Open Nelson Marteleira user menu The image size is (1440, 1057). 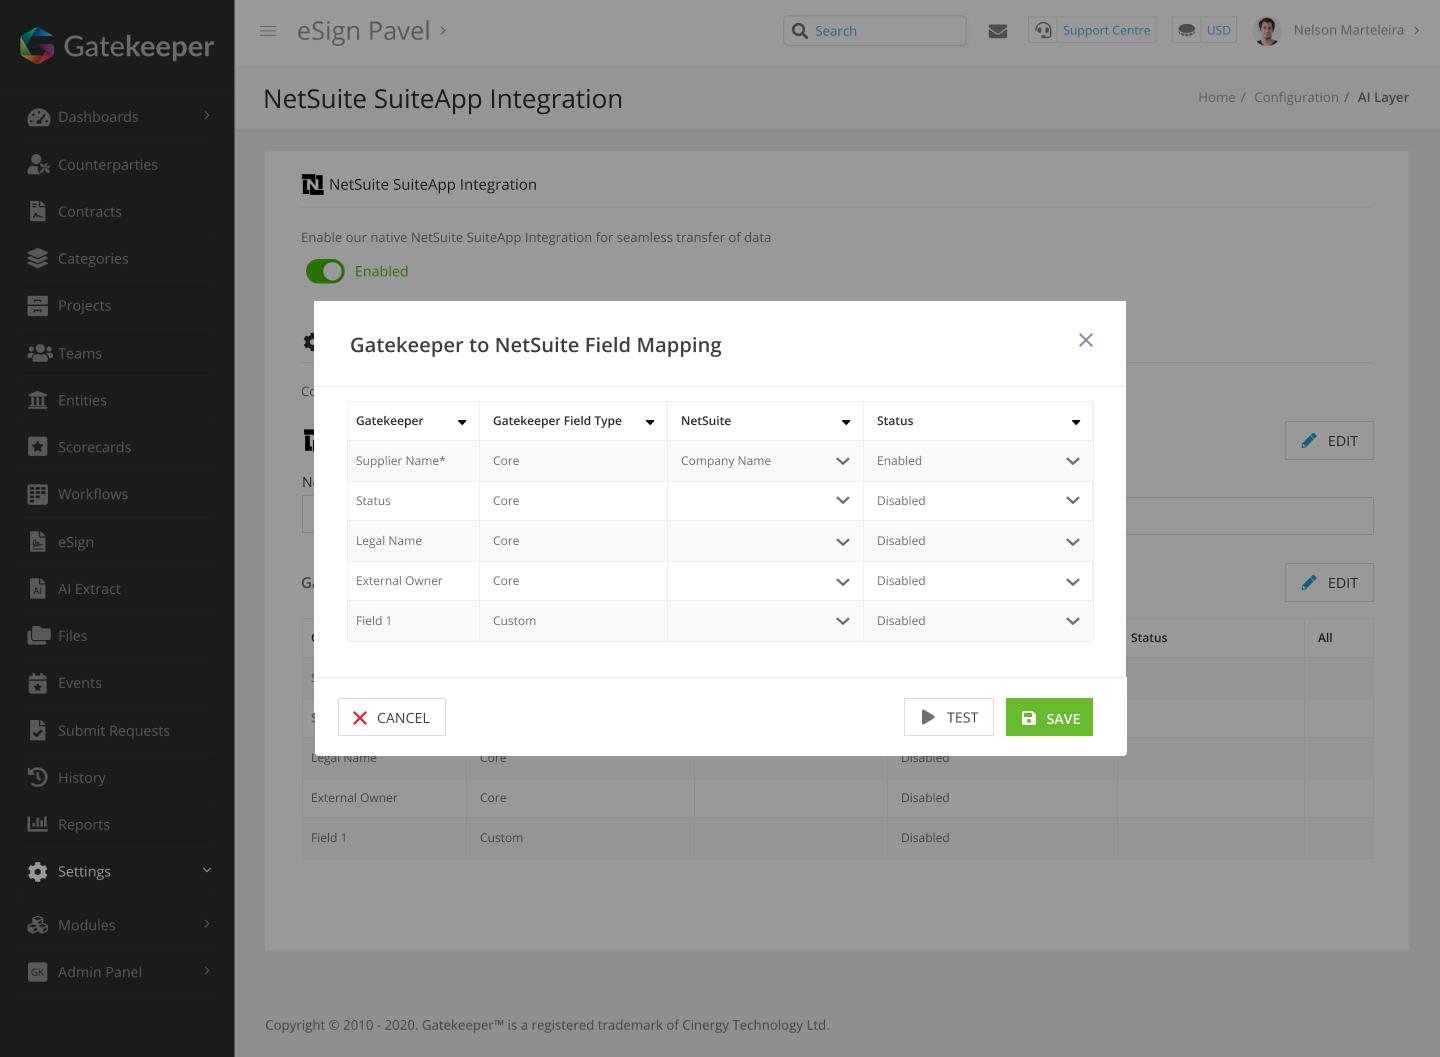pos(1356,30)
